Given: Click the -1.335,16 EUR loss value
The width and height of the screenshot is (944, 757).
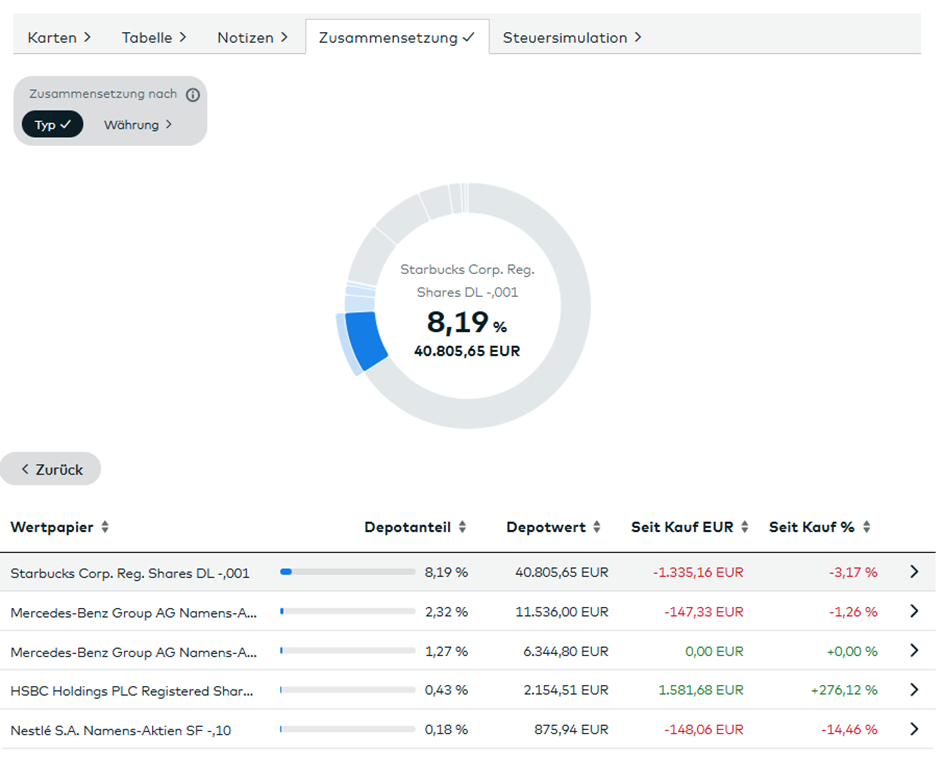Looking at the screenshot, I should tap(698, 572).
